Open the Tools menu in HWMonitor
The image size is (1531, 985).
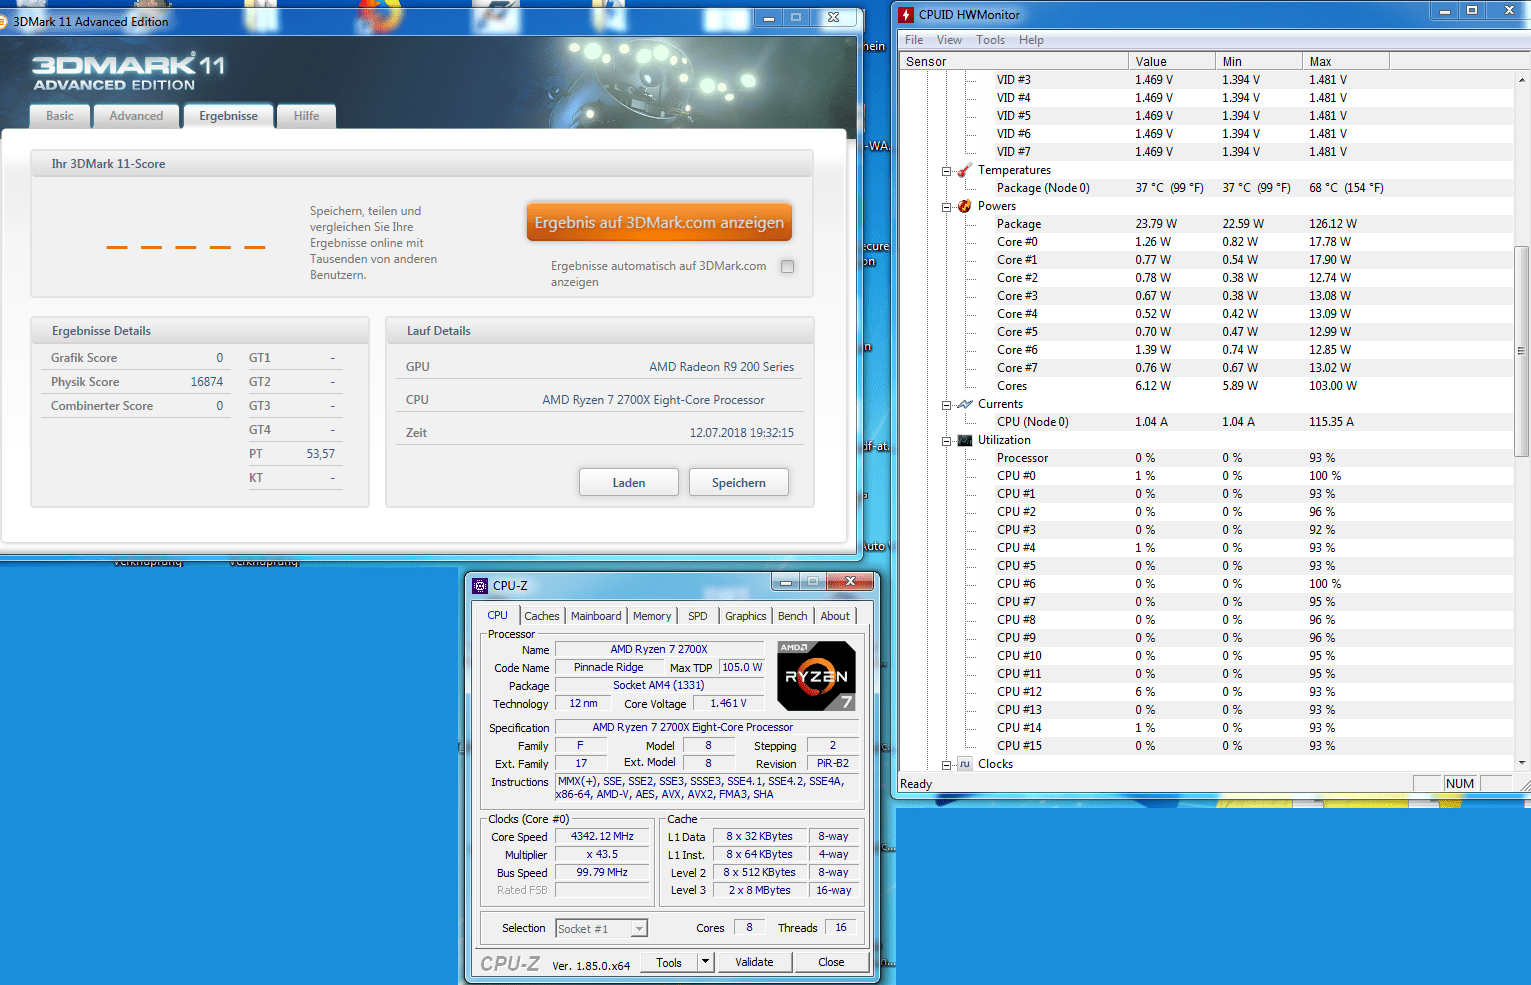(990, 40)
